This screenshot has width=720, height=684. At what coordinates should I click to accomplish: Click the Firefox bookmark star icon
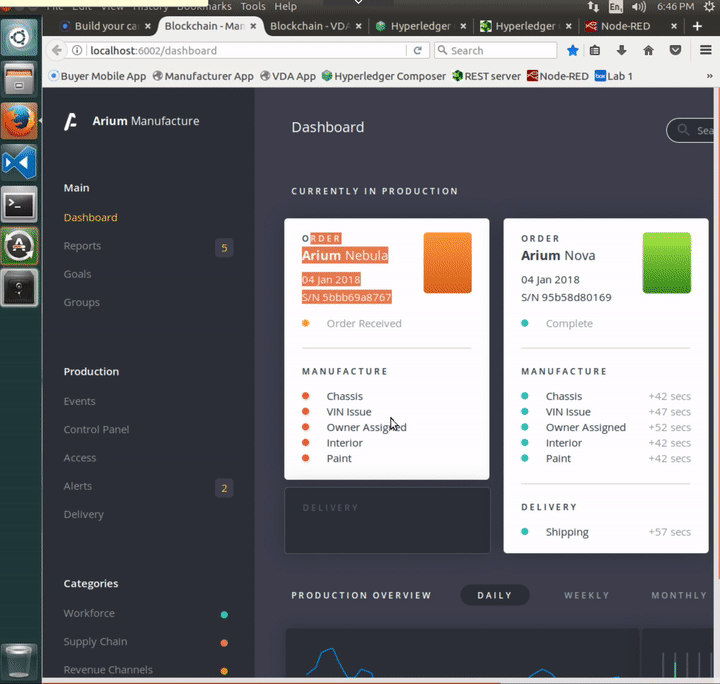point(572,50)
